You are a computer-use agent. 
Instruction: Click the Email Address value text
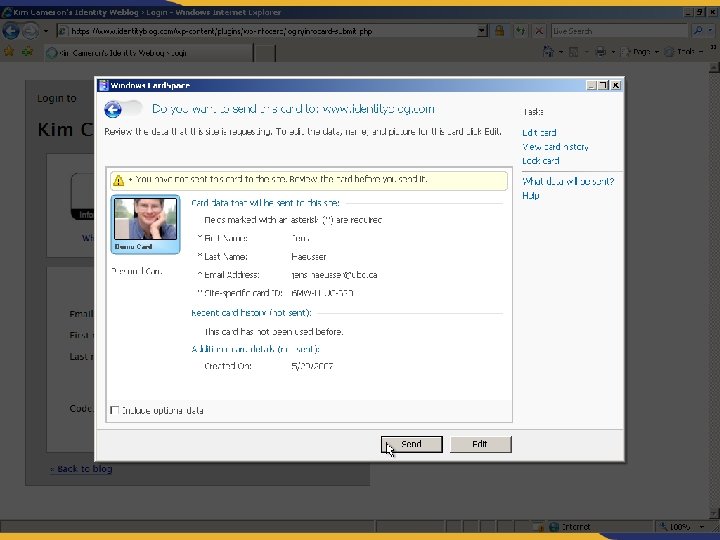point(334,275)
